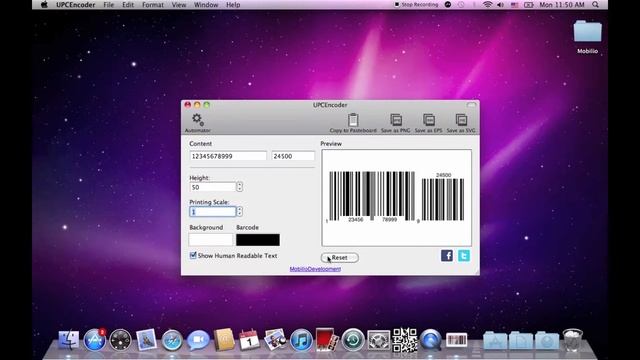Viewport: 640px width, 360px height.
Task: Click Stop Recording in menu bar
Action: (x=416, y=5)
